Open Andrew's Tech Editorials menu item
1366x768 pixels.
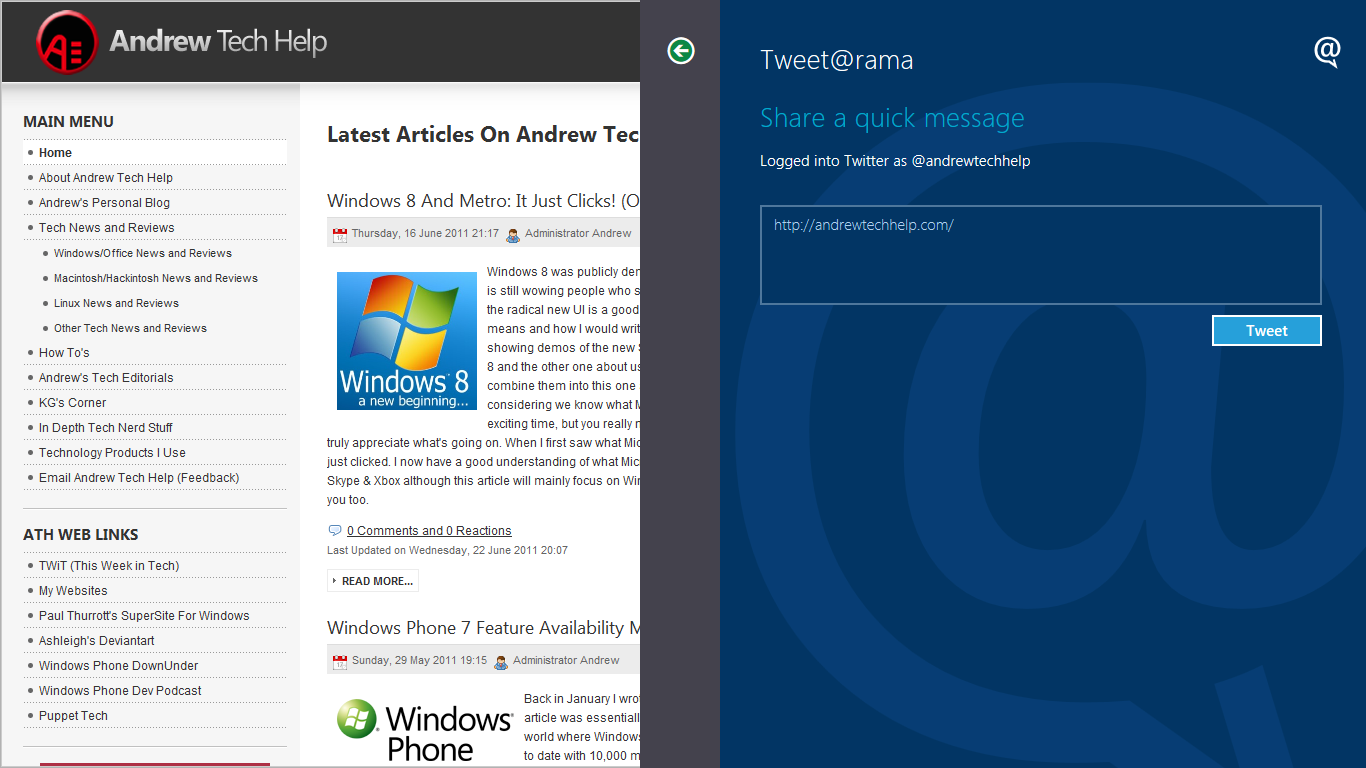[106, 378]
